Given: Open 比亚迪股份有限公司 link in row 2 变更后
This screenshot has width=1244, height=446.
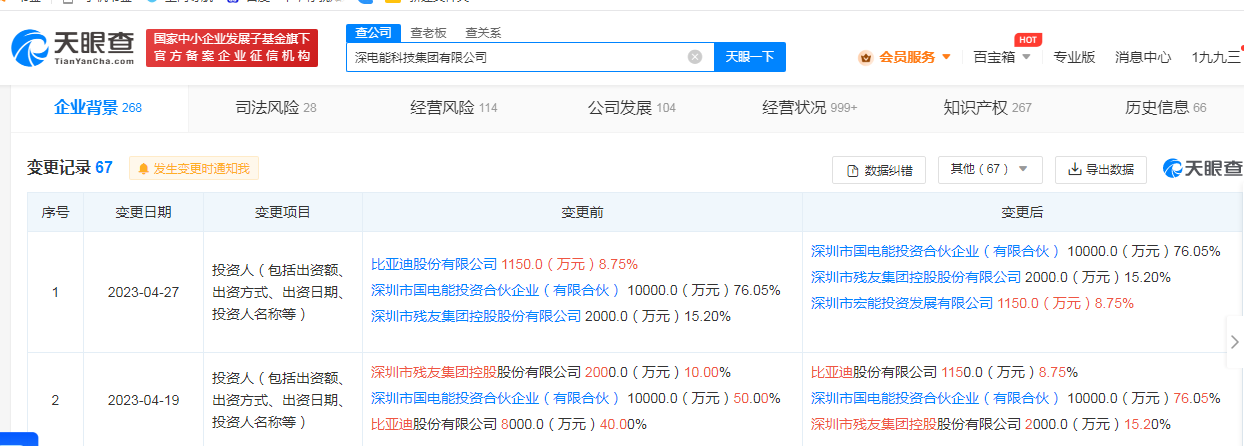Looking at the screenshot, I should coord(874,372).
